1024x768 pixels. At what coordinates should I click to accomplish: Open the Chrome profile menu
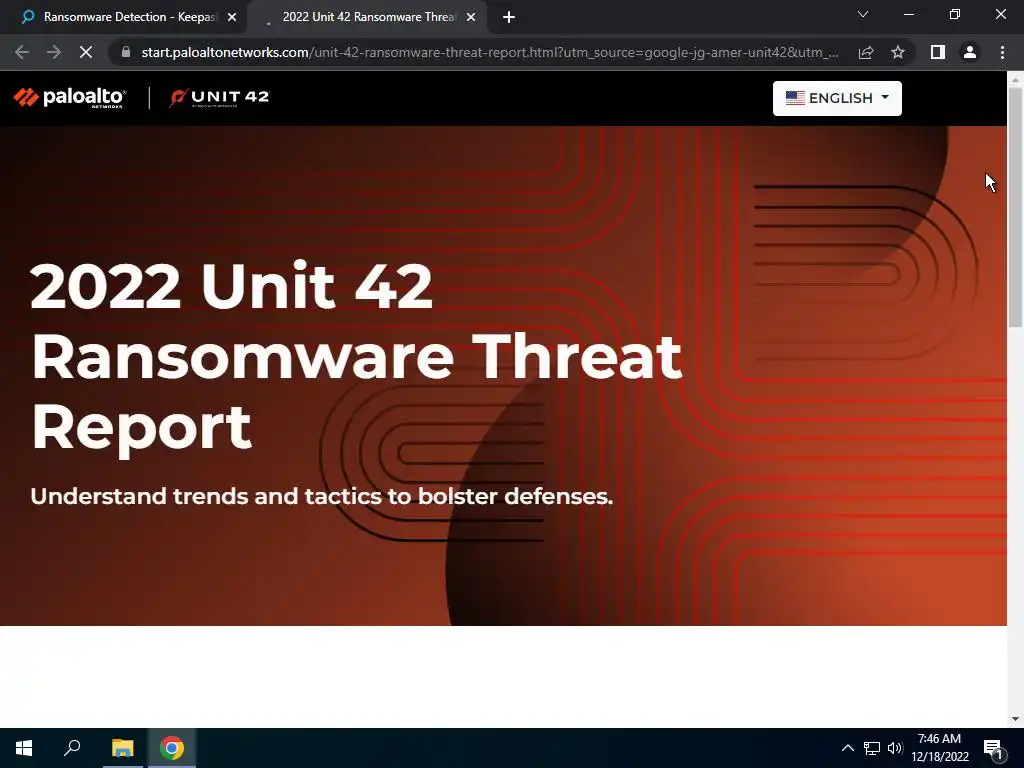pyautogui.click(x=970, y=52)
